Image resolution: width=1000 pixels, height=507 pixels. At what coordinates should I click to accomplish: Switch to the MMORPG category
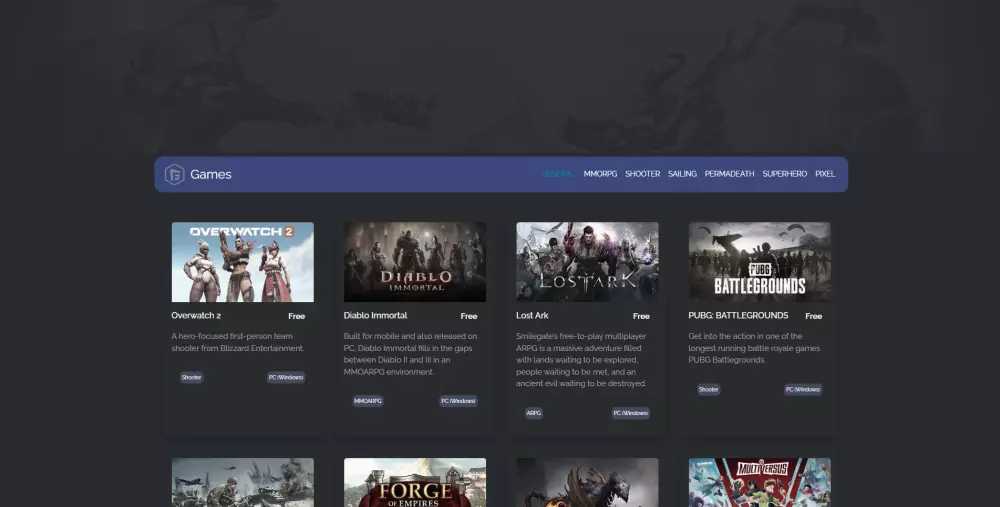pyautogui.click(x=600, y=173)
